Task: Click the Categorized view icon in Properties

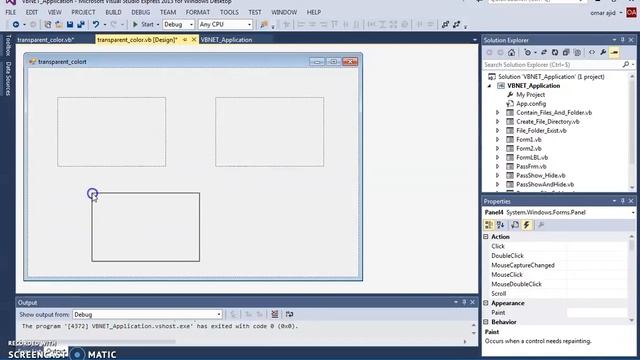Action: (489, 225)
